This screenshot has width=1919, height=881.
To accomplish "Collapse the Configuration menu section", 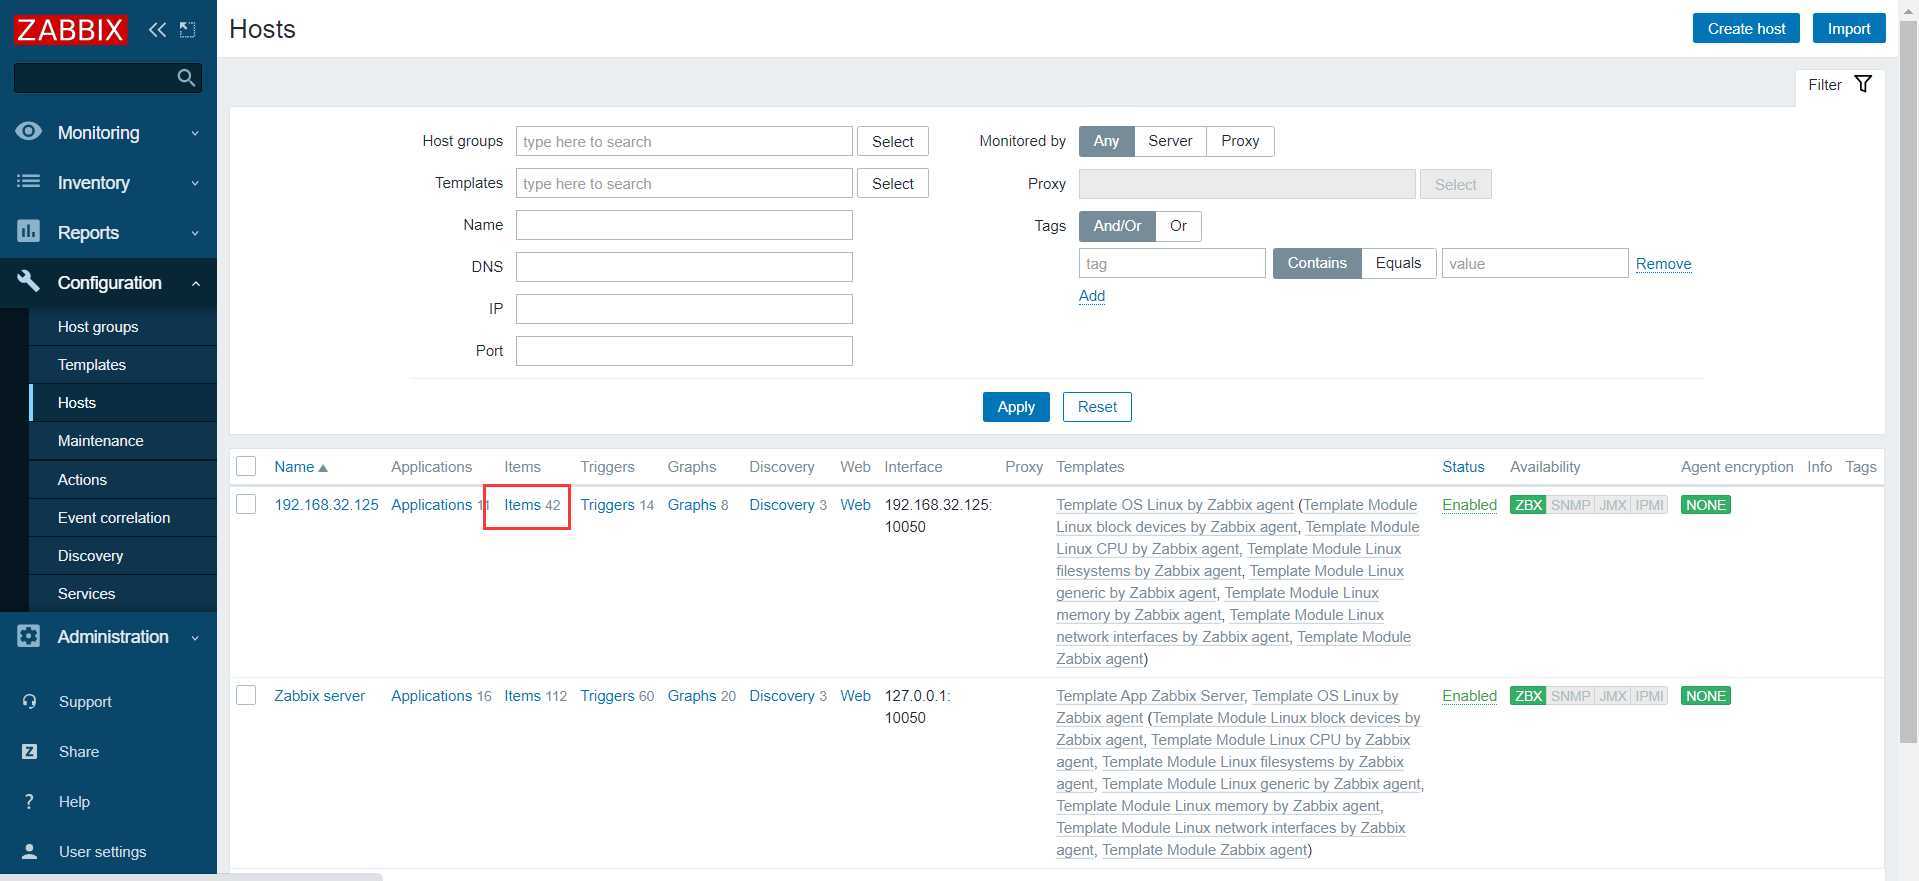I will [x=108, y=282].
